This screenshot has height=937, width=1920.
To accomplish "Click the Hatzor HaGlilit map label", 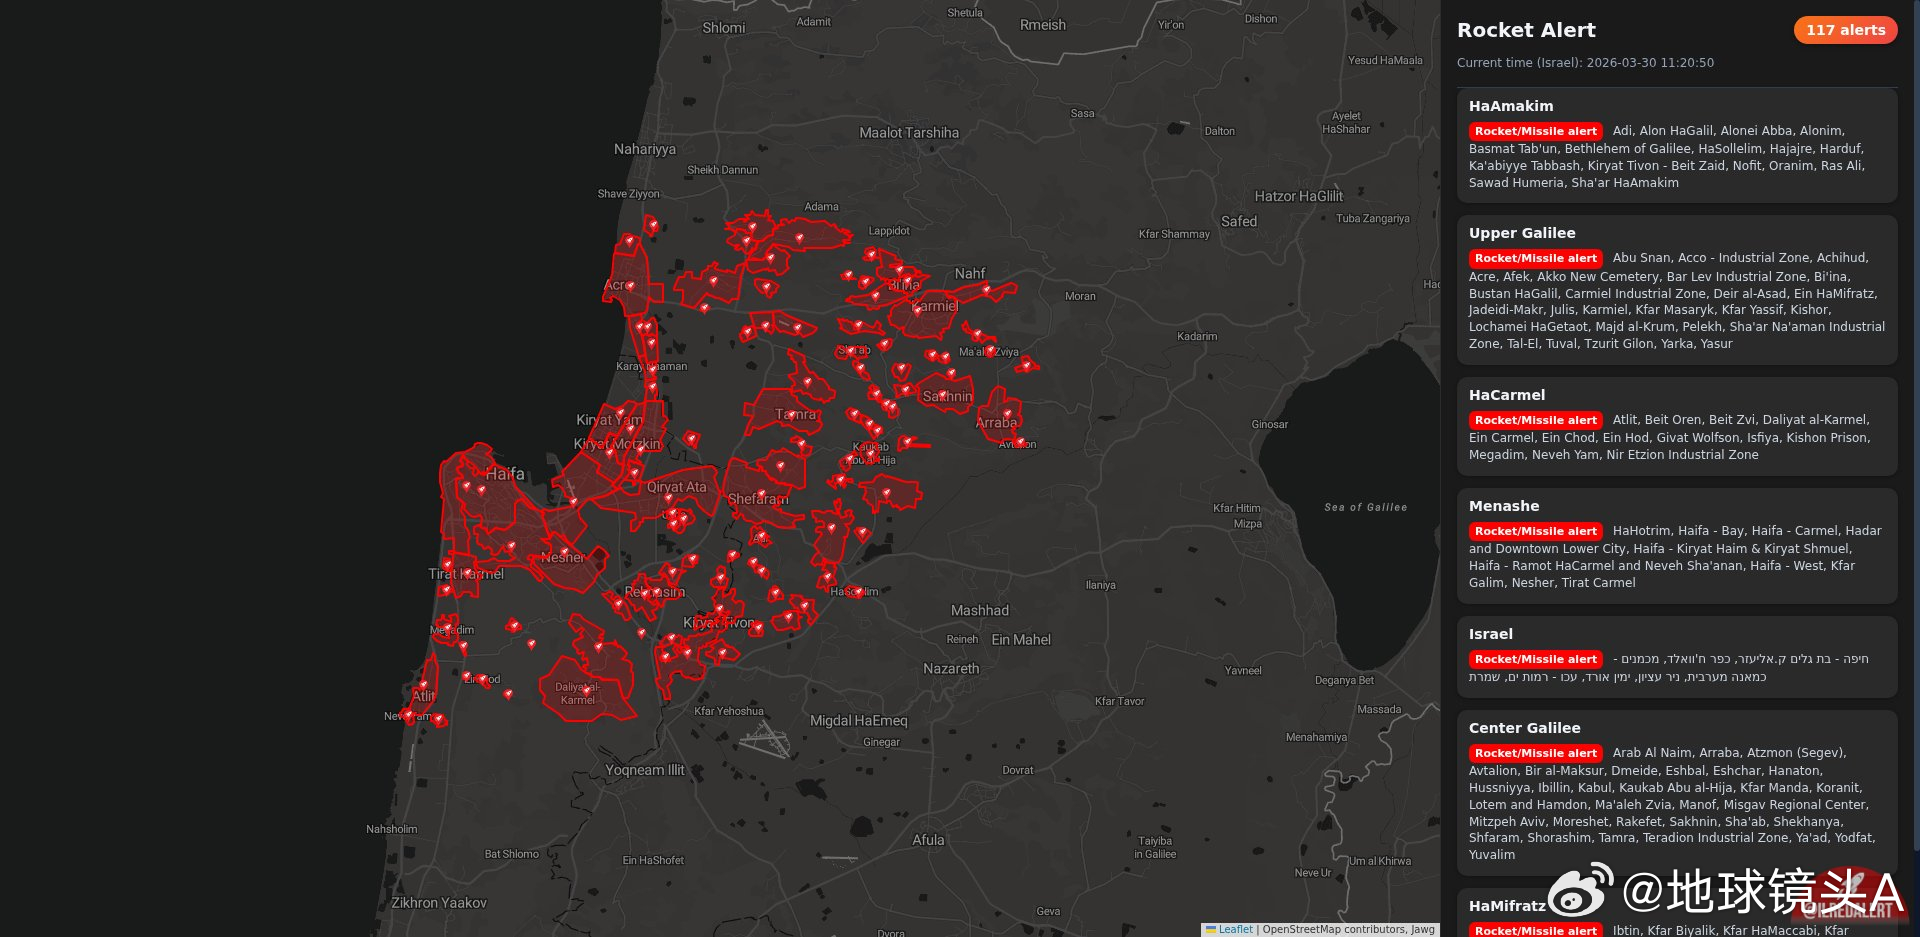I will [1299, 196].
